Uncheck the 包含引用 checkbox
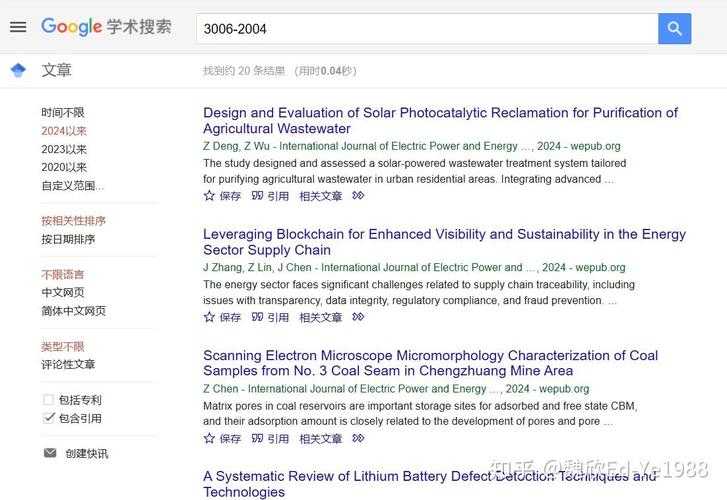This screenshot has height=500, width=727. tap(48, 418)
